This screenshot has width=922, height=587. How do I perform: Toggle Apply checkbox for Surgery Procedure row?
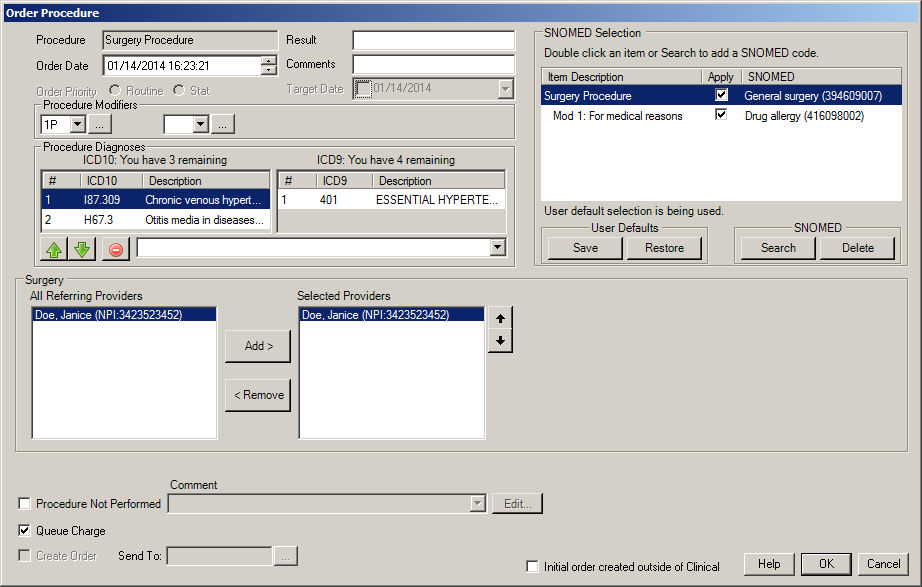(x=721, y=96)
